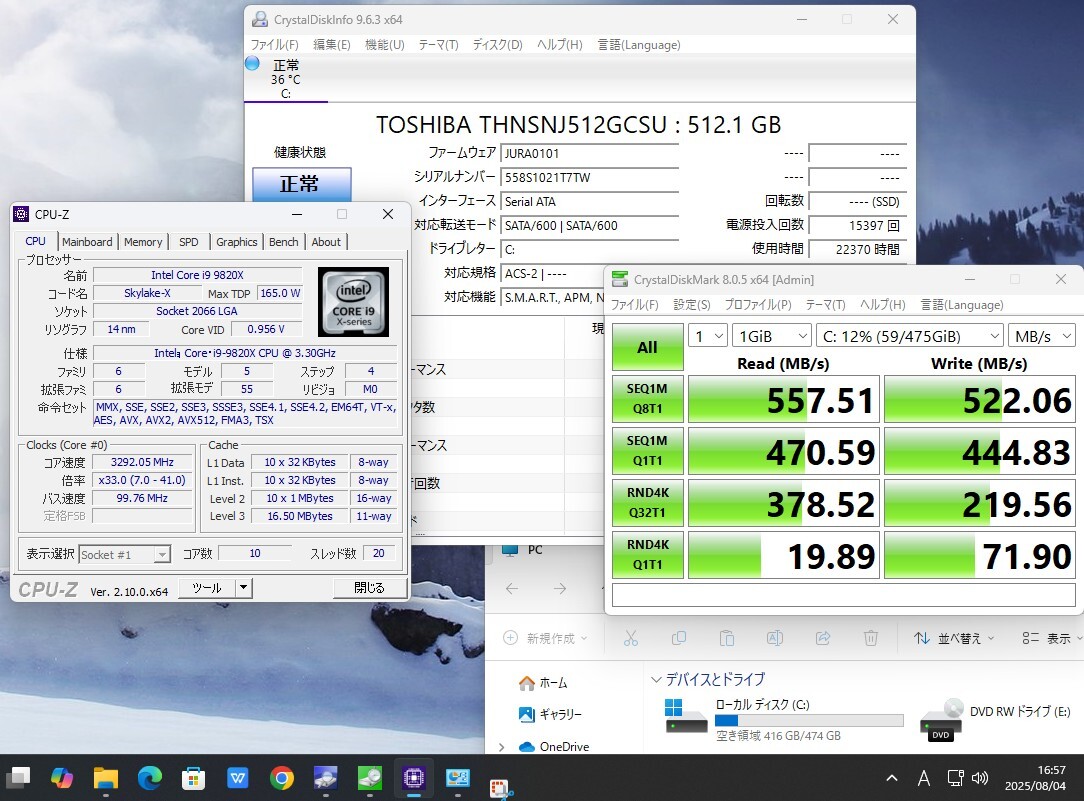This screenshot has width=1084, height=801.
Task: Select the ローカル ディスク (C:) drive
Action: pos(783,719)
